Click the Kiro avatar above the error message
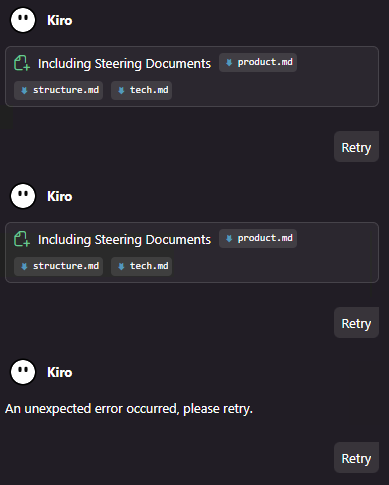This screenshot has width=389, height=485. tap(23, 372)
